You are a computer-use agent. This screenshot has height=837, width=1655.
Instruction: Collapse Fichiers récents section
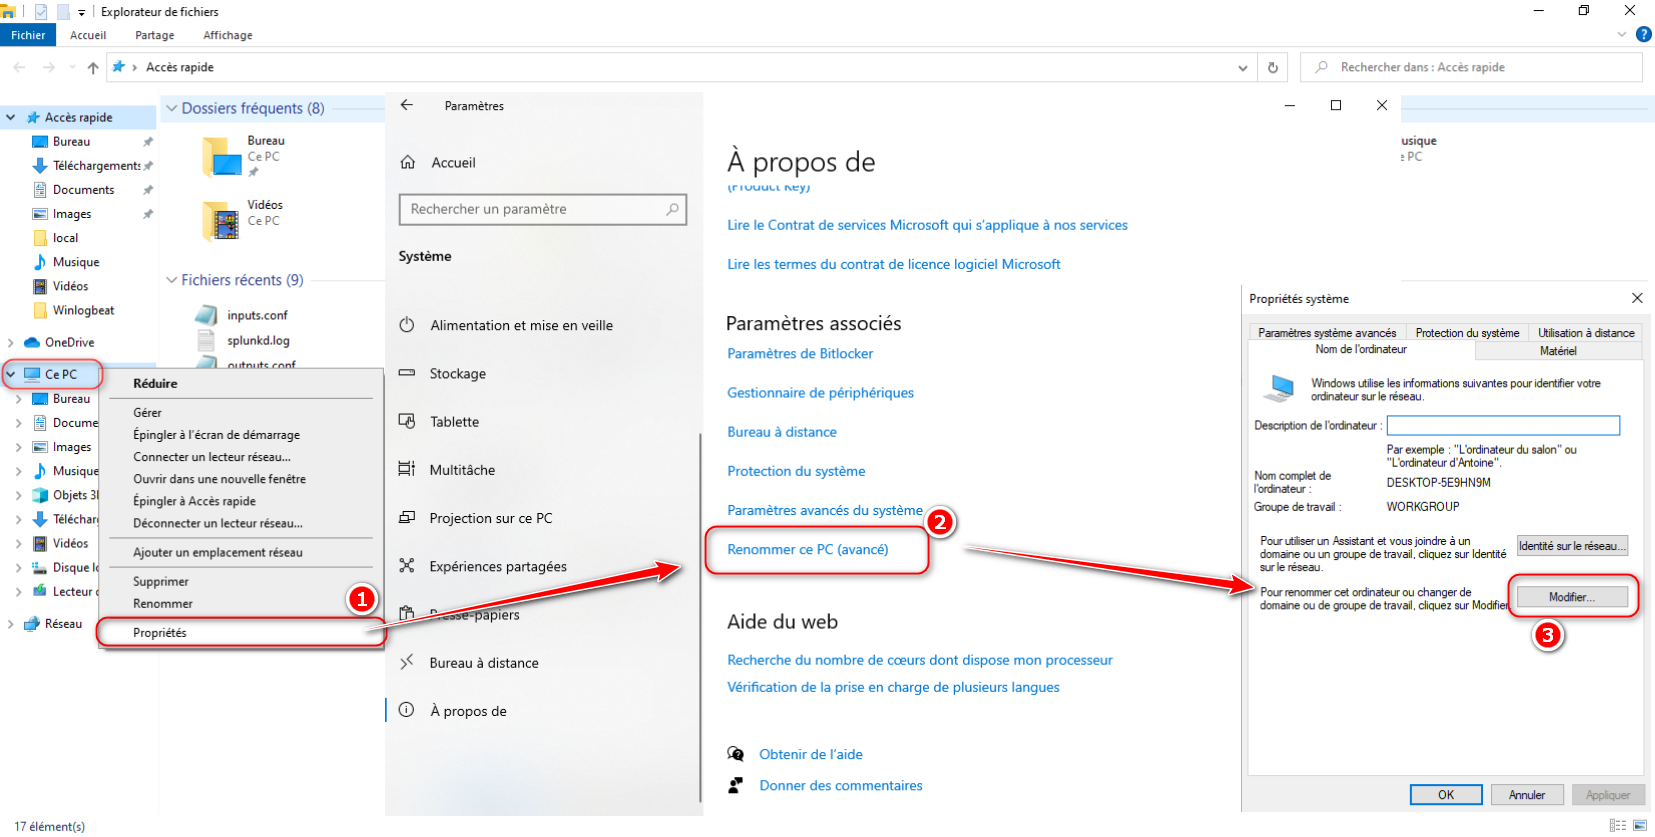[172, 280]
